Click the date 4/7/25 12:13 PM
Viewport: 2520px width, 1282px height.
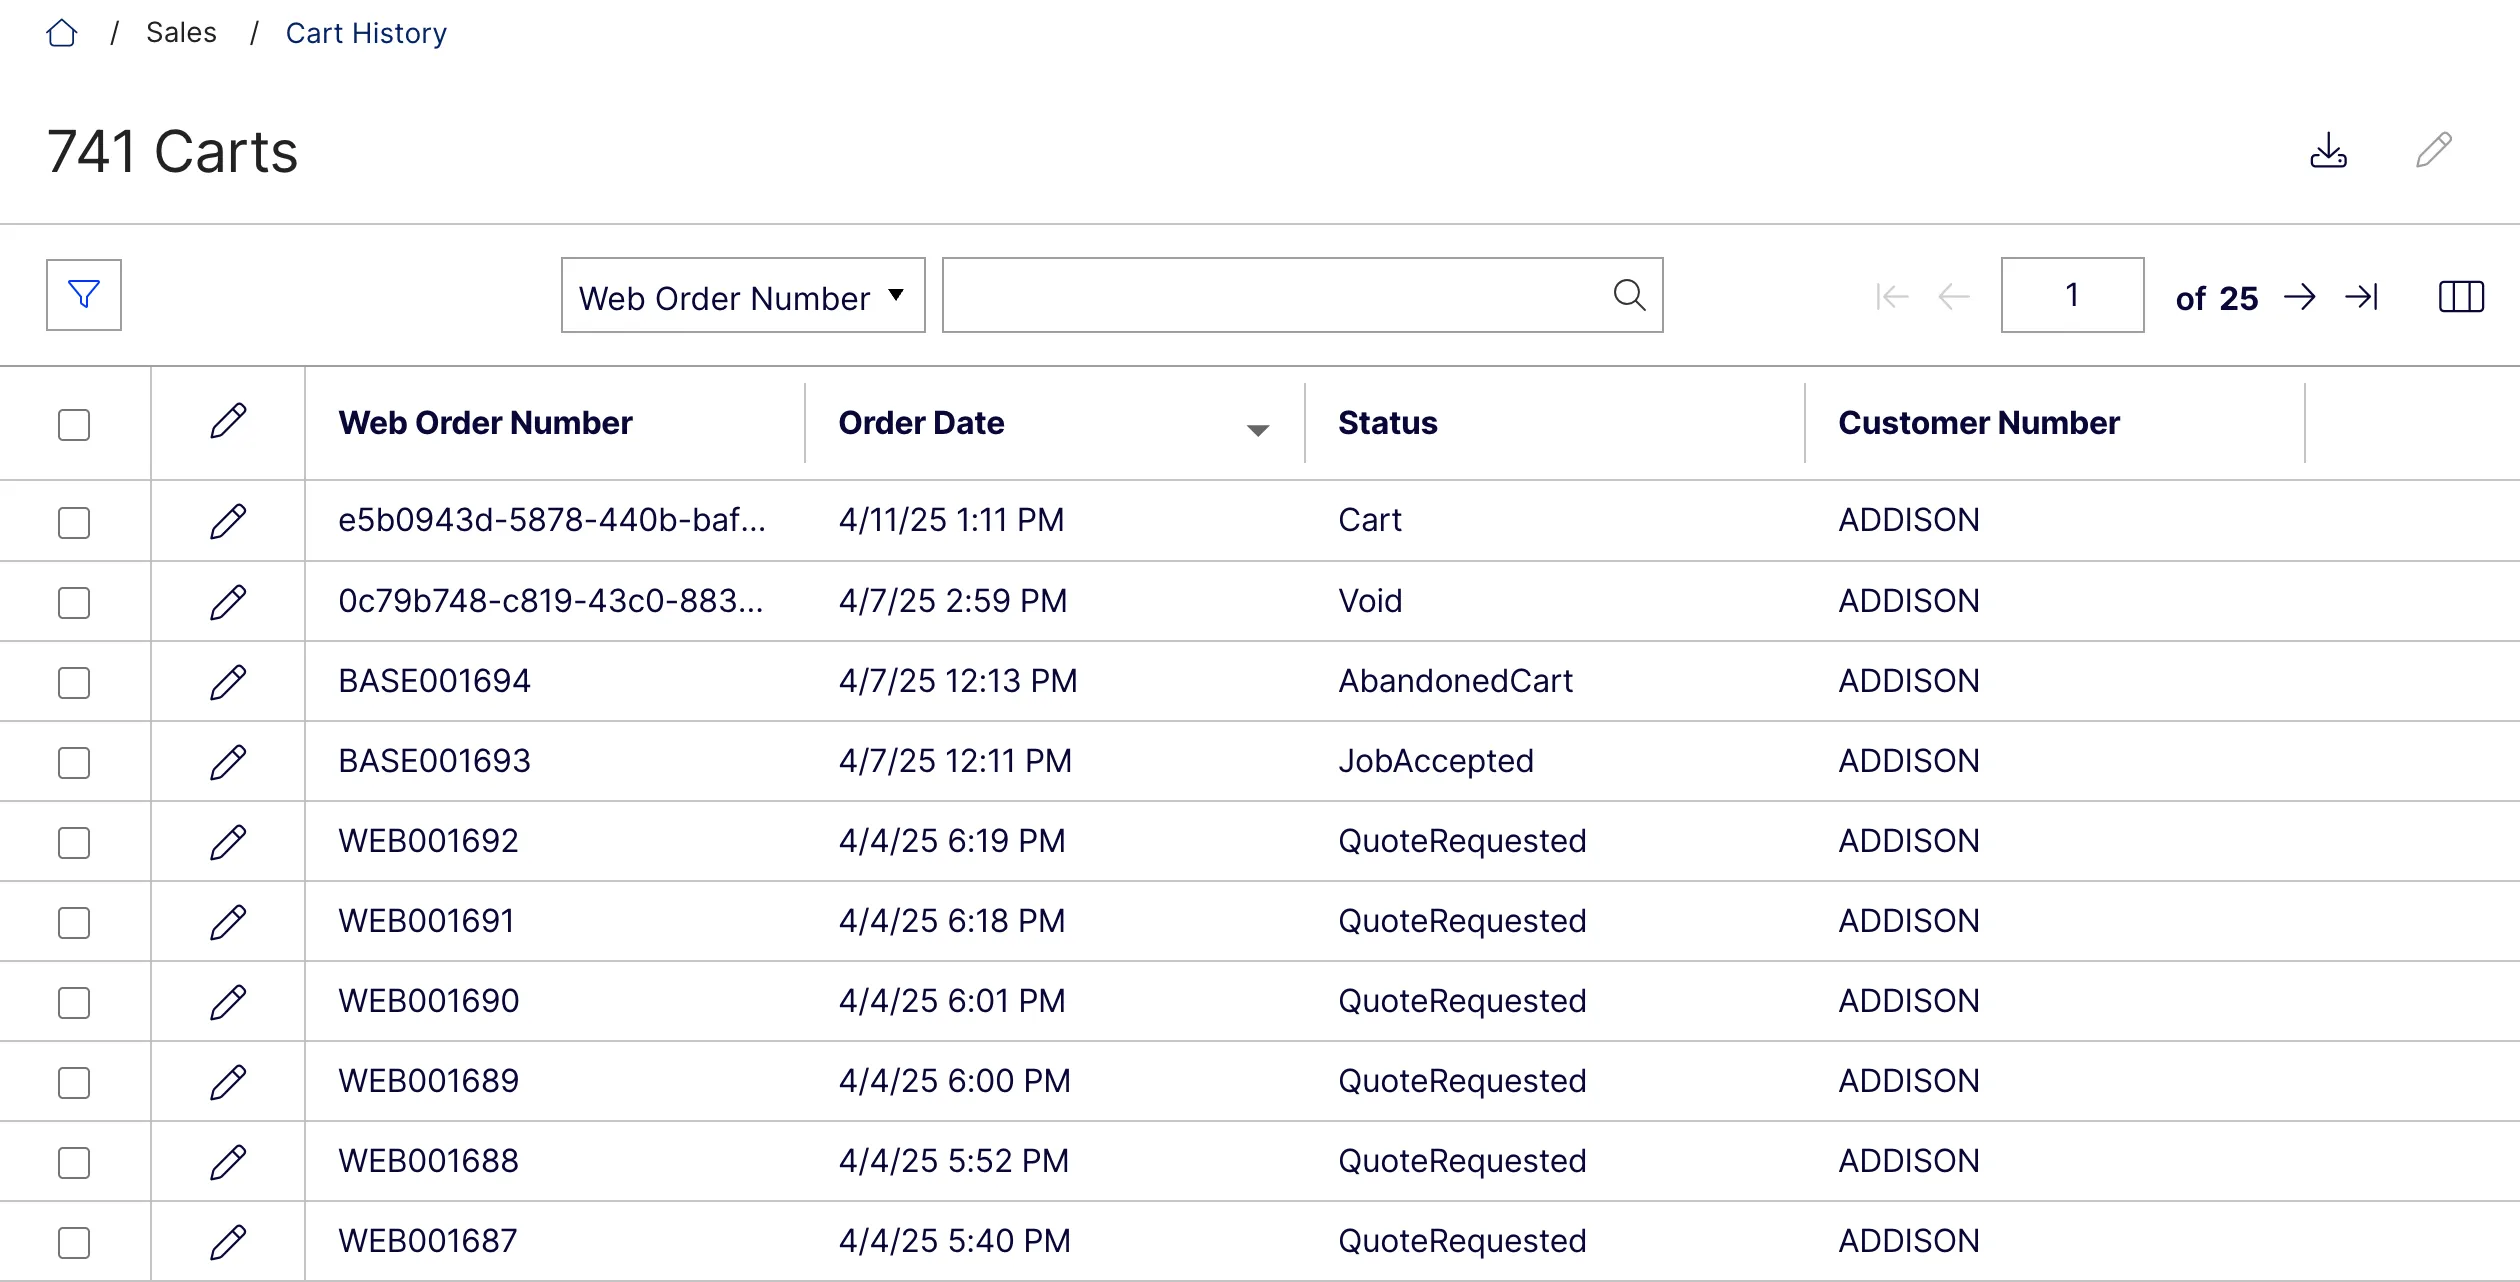958,681
